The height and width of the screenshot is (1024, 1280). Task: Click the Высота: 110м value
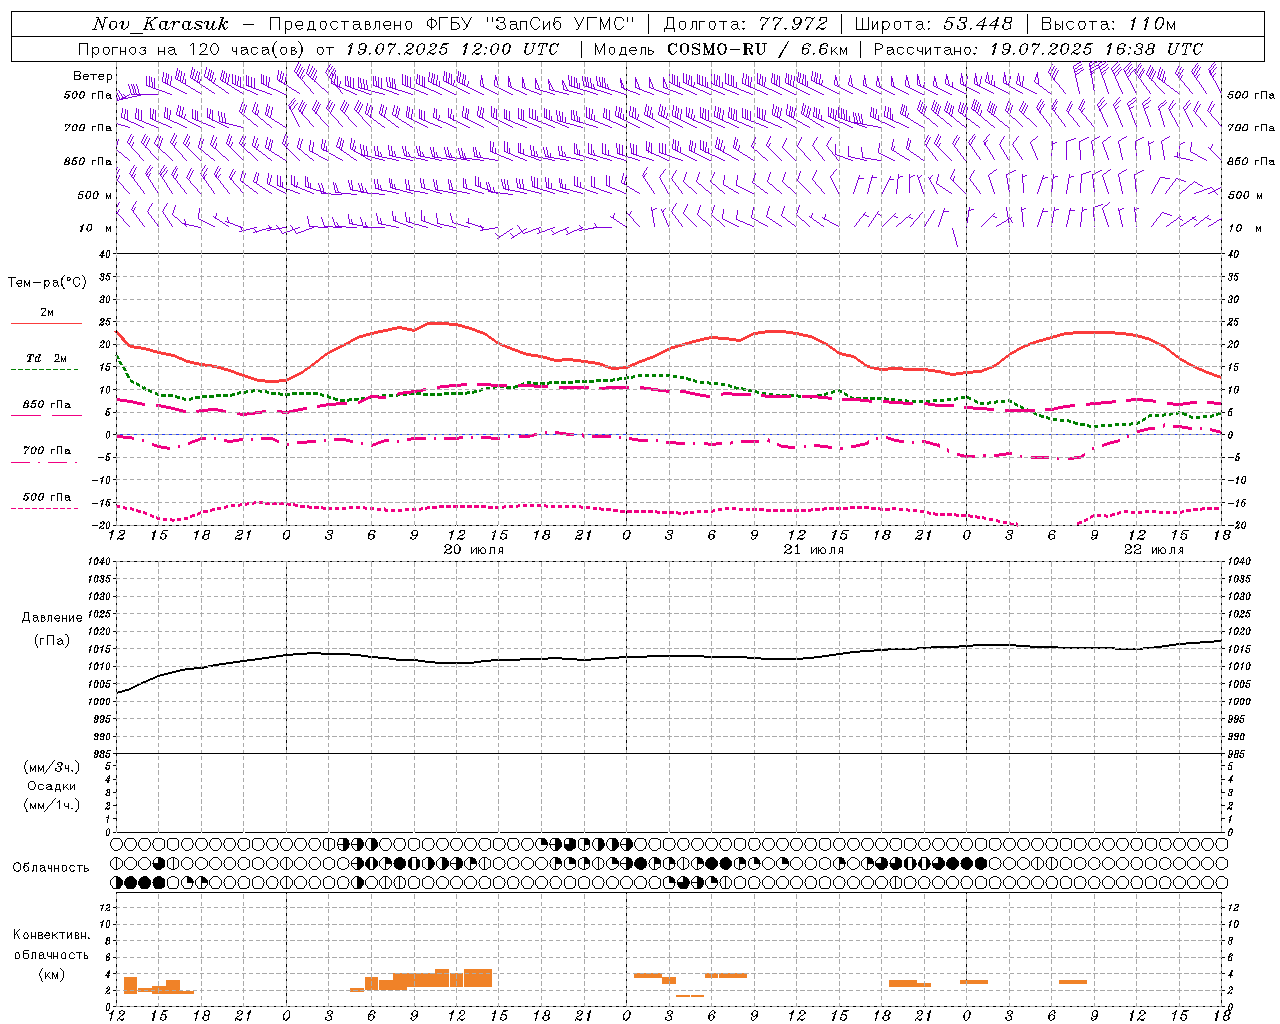pyautogui.click(x=1108, y=24)
